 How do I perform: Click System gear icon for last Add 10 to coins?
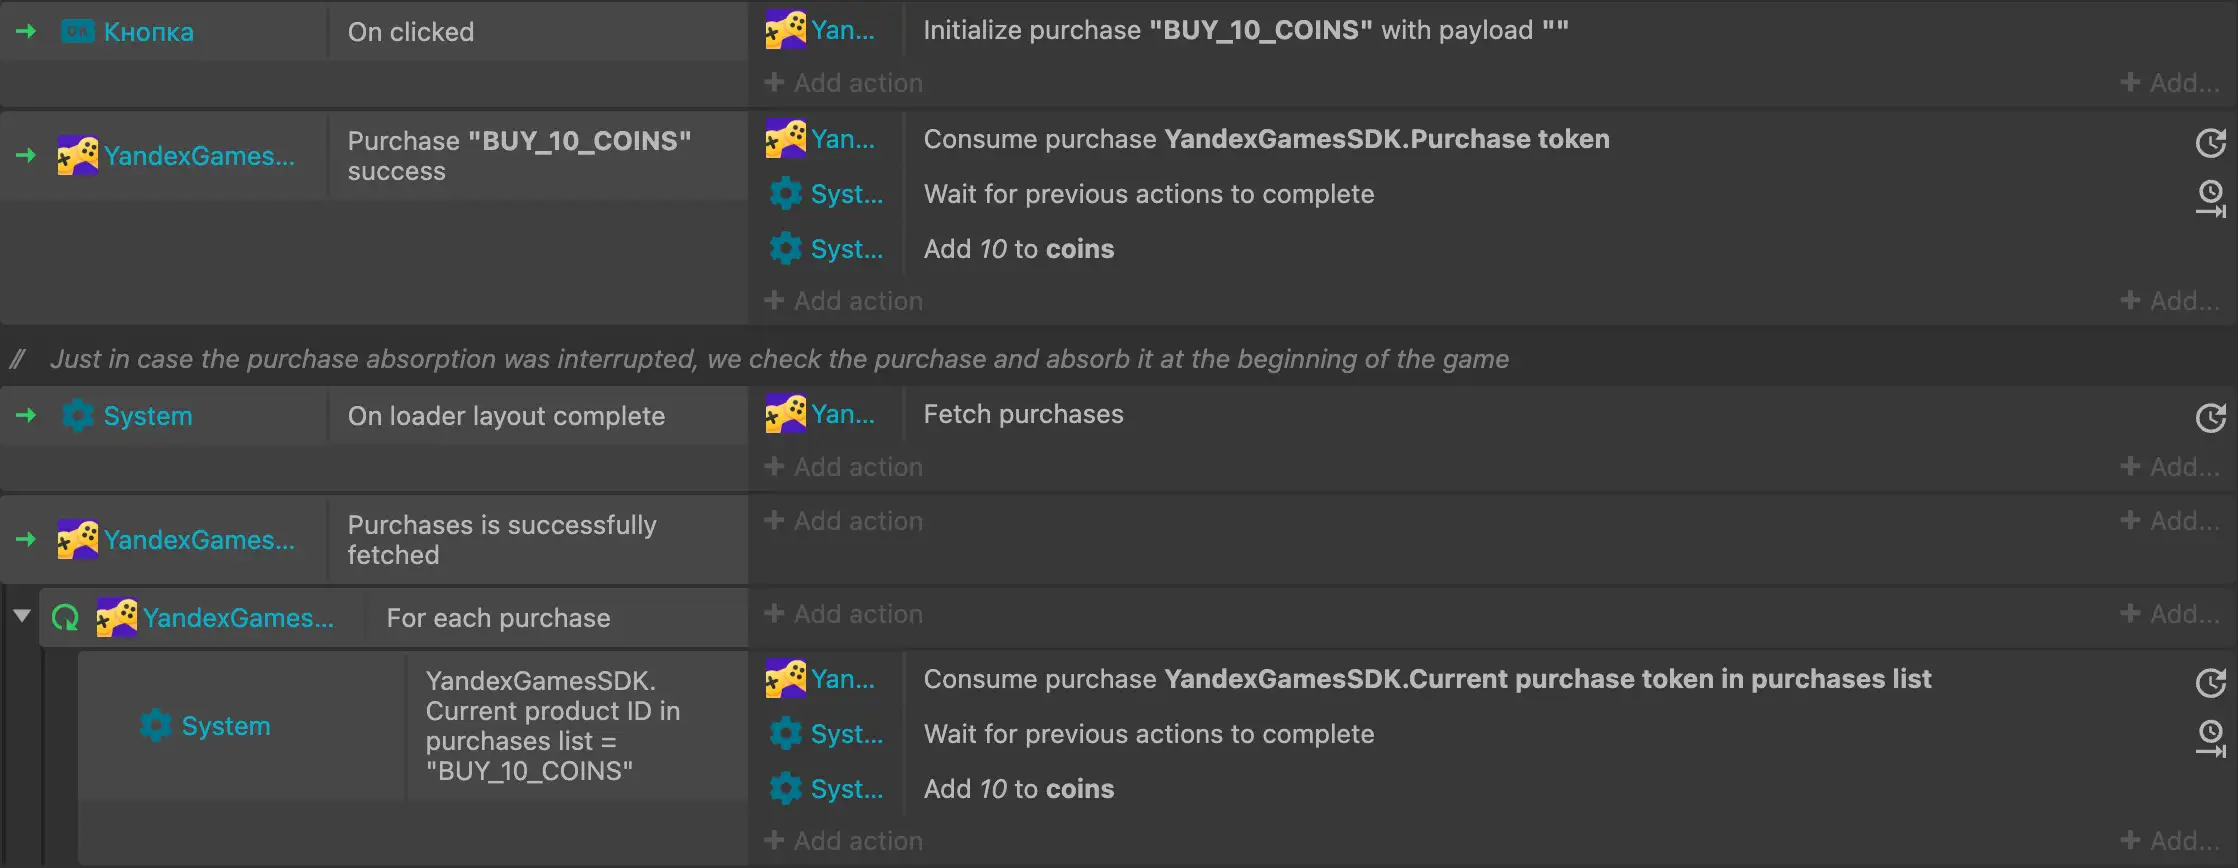786,789
